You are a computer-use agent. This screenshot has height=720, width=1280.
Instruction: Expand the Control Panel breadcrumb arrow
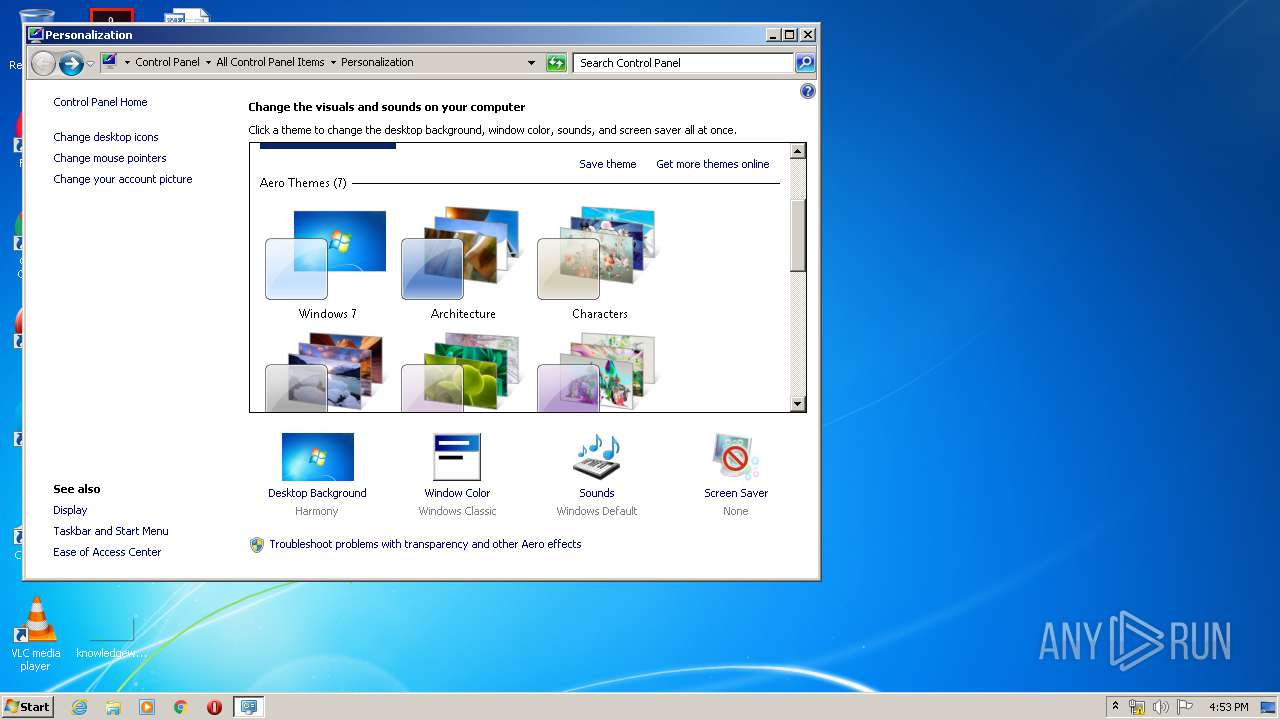click(208, 62)
